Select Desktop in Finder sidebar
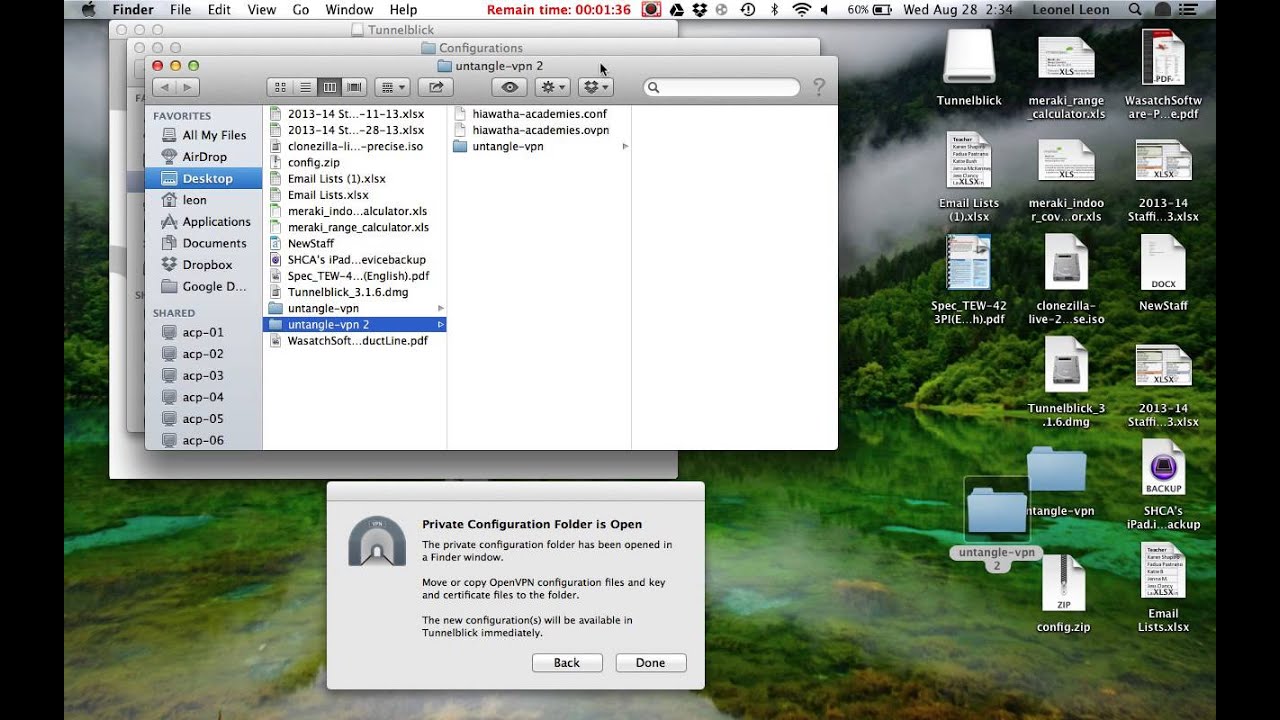 click(204, 178)
